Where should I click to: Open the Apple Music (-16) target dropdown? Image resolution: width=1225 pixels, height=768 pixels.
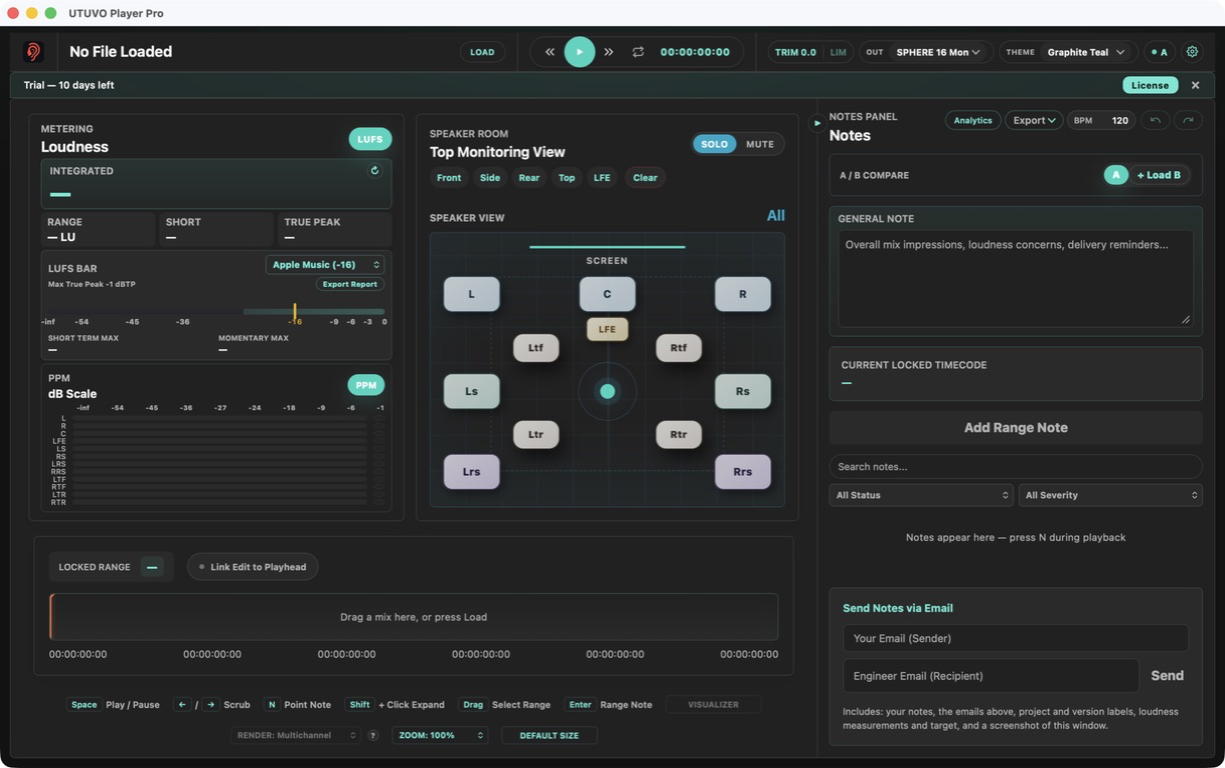(x=325, y=265)
